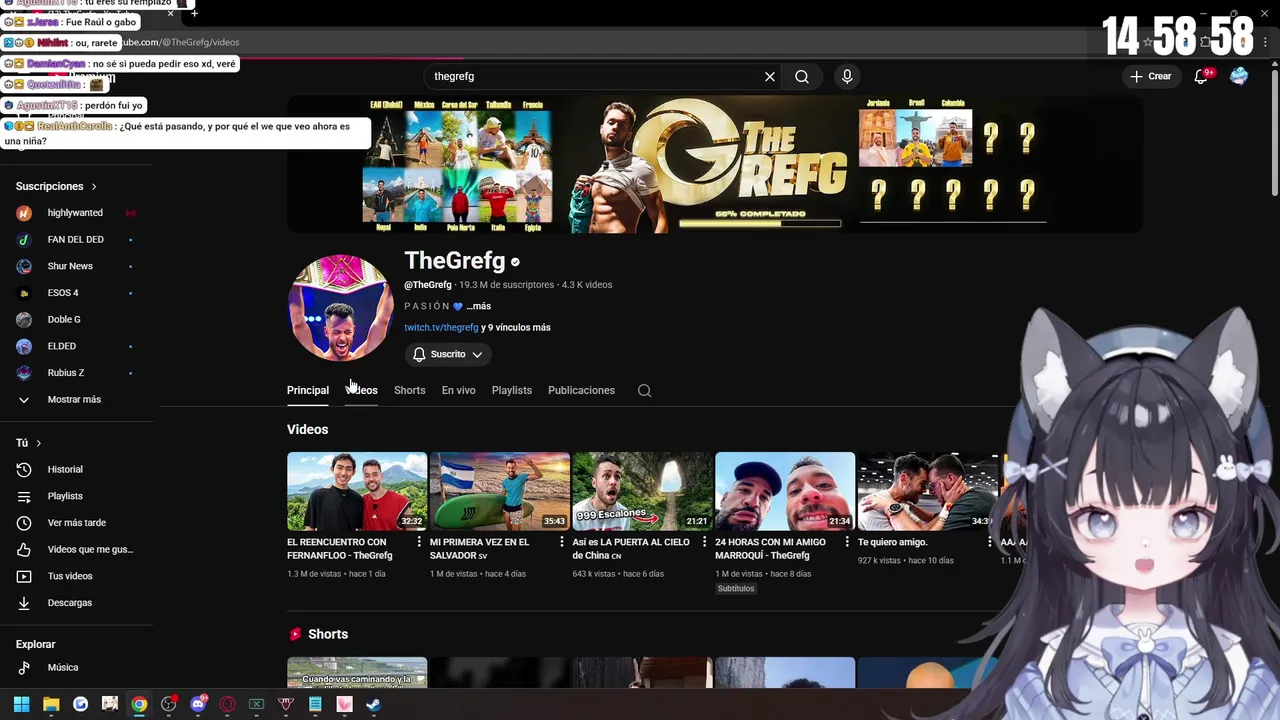Switch to Chrome in the taskbar
The image size is (1280, 720).
pyautogui.click(x=139, y=704)
